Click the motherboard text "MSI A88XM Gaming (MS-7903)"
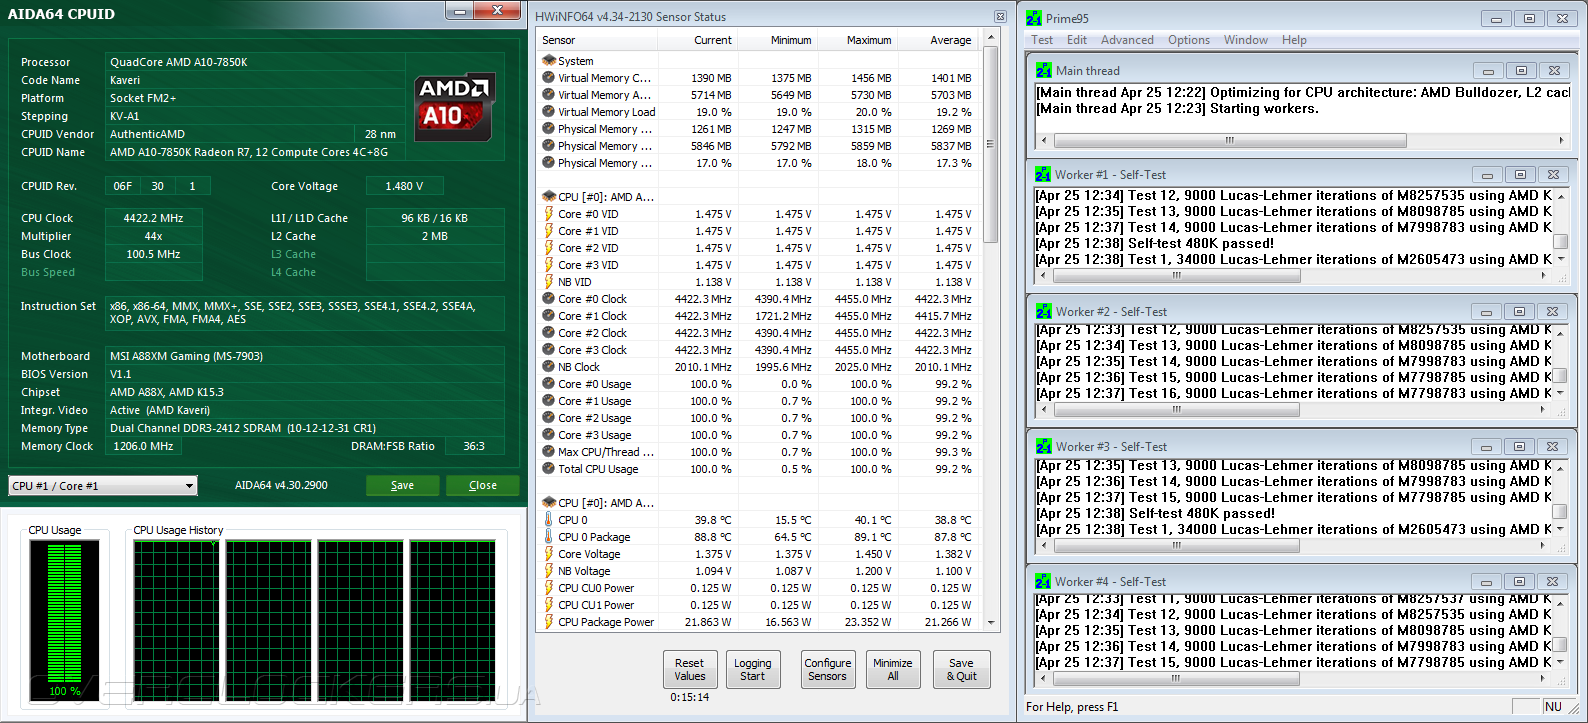The height and width of the screenshot is (723, 1588). [x=186, y=356]
